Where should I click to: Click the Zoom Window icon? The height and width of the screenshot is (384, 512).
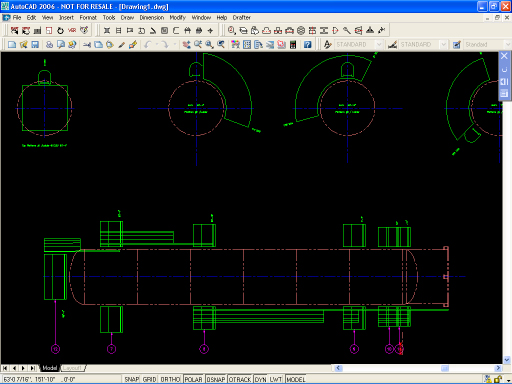pos(209,44)
